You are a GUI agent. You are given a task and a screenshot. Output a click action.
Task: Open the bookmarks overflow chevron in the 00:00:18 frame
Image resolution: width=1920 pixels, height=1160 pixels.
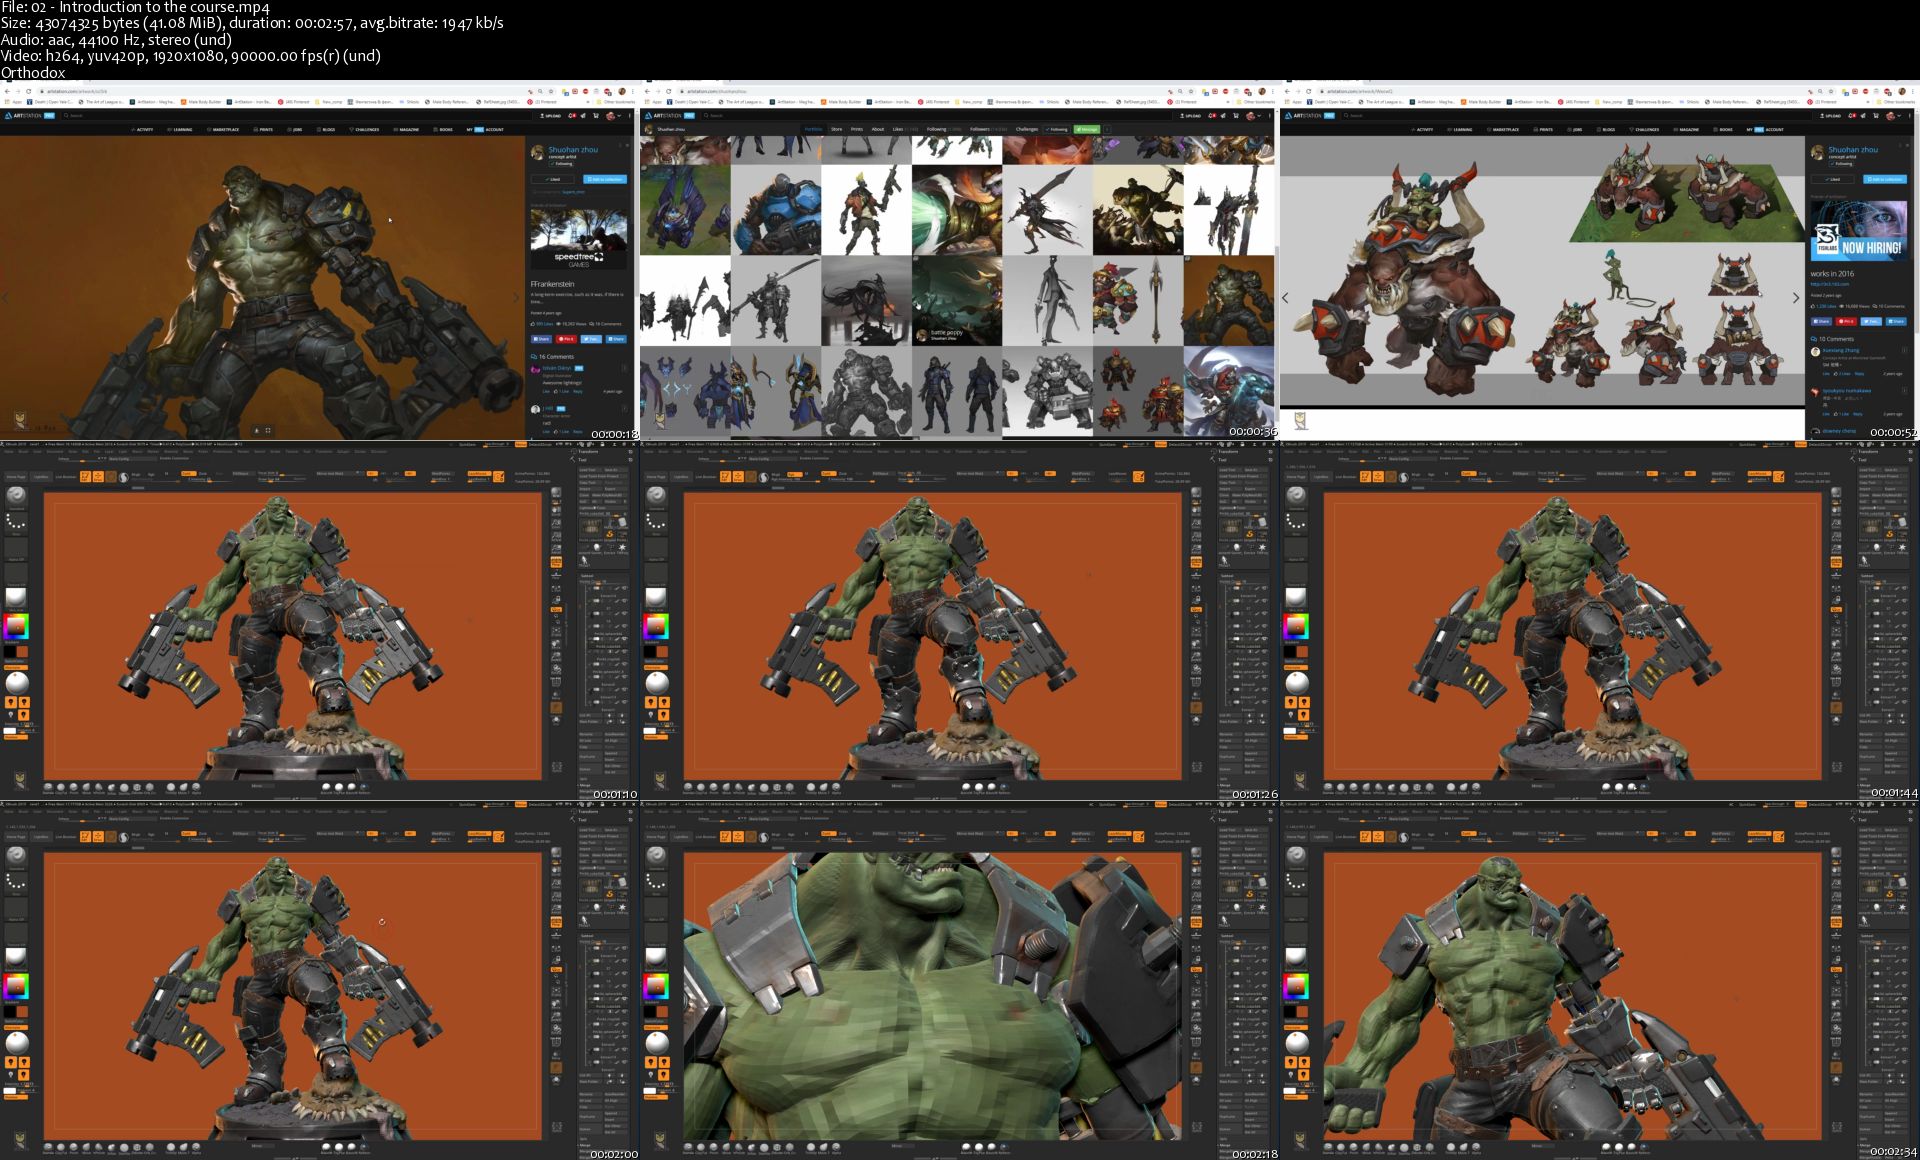coord(588,102)
